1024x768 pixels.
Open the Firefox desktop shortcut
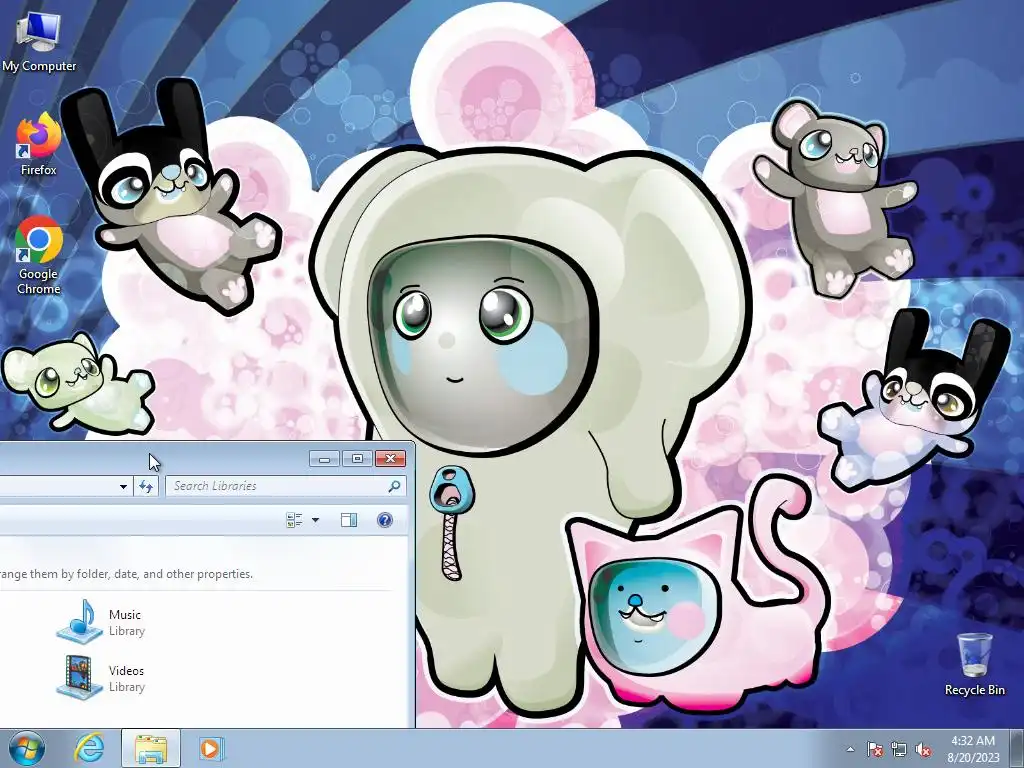coord(38,145)
